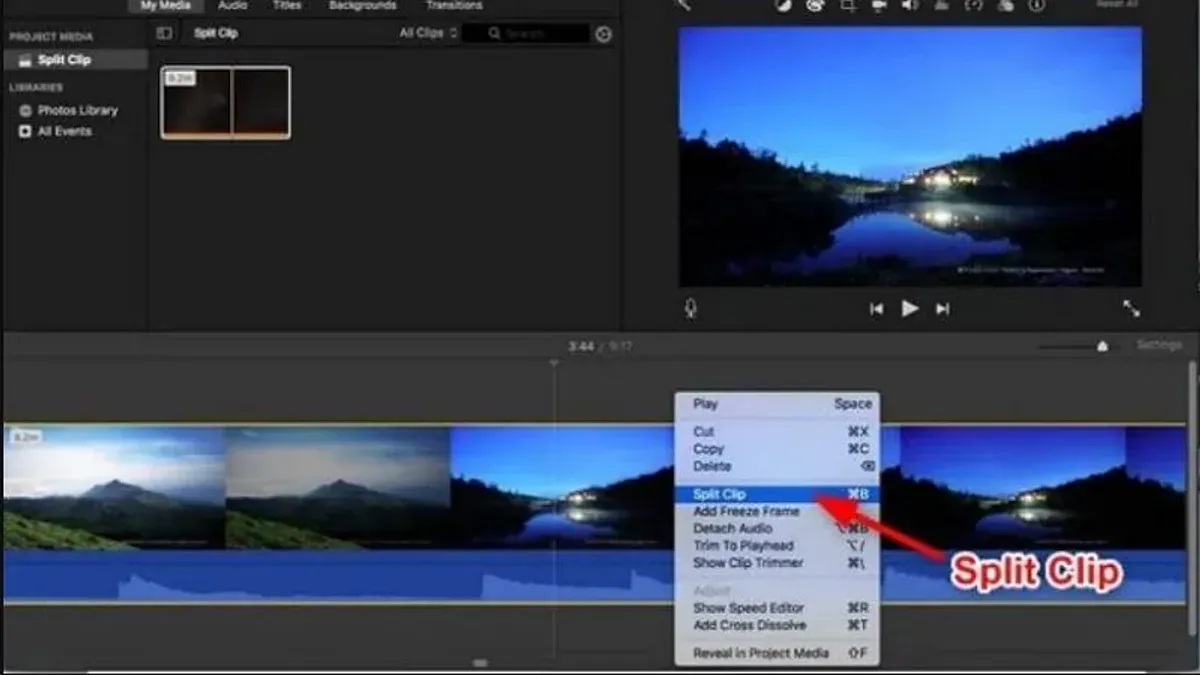The height and width of the screenshot is (675, 1200).
Task: Open the noise reduction equalizer icon
Action: pyautogui.click(x=941, y=5)
